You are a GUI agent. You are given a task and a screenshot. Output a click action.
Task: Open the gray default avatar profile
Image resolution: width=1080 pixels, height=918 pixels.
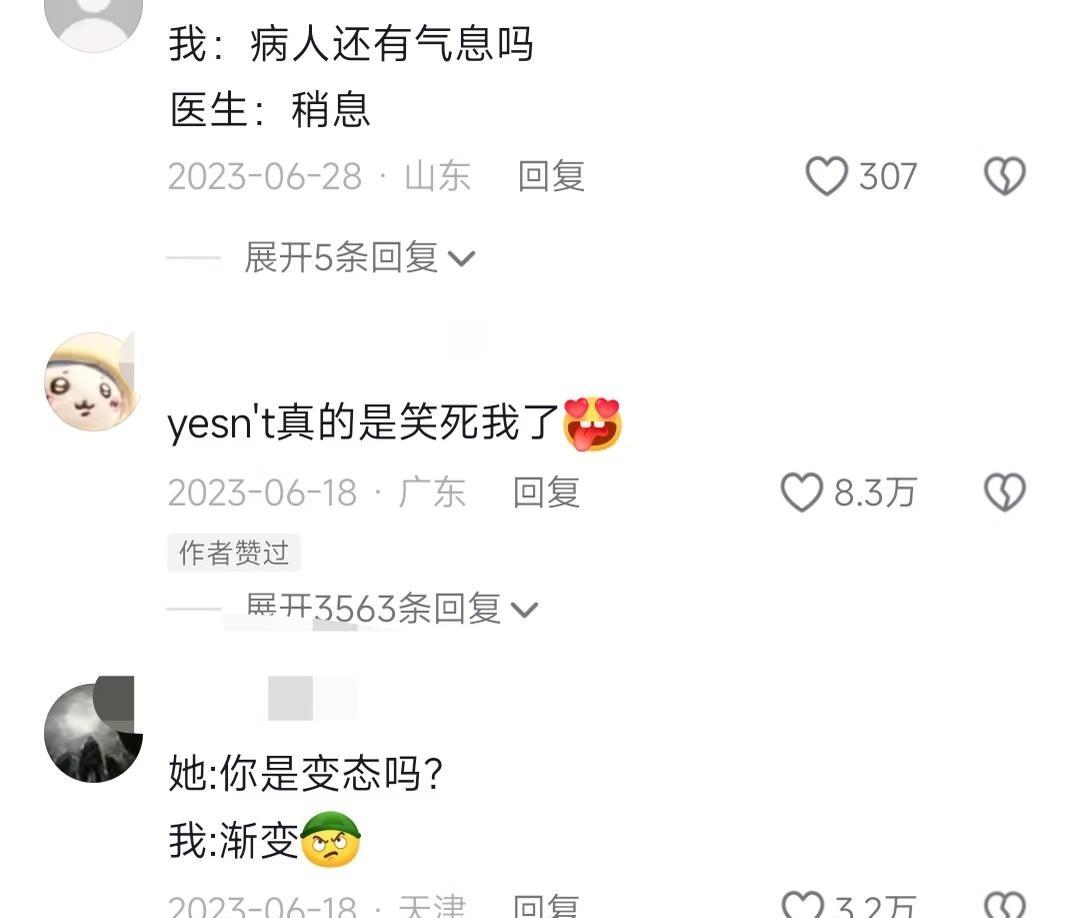[x=93, y=21]
